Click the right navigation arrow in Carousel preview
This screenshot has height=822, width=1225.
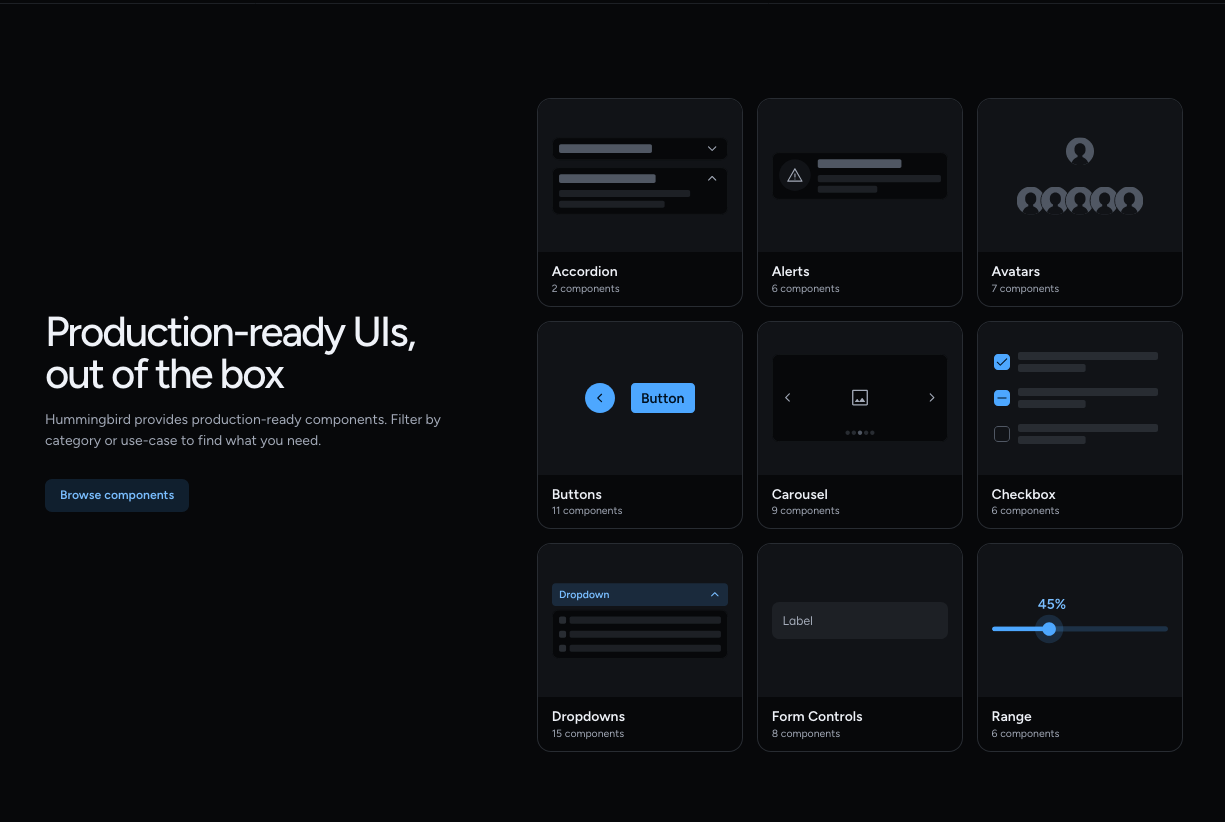[x=931, y=397]
